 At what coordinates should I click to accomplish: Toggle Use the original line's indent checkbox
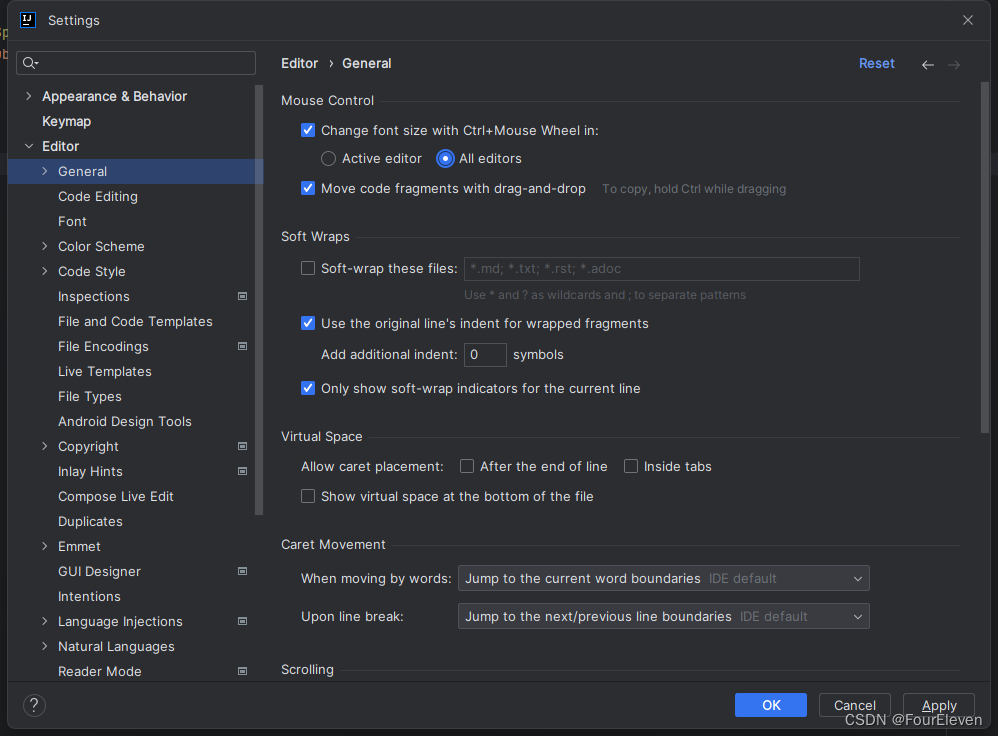coord(308,323)
